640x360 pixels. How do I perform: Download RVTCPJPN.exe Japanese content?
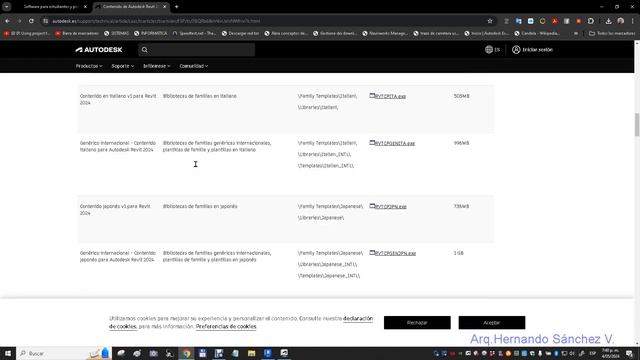click(391, 207)
